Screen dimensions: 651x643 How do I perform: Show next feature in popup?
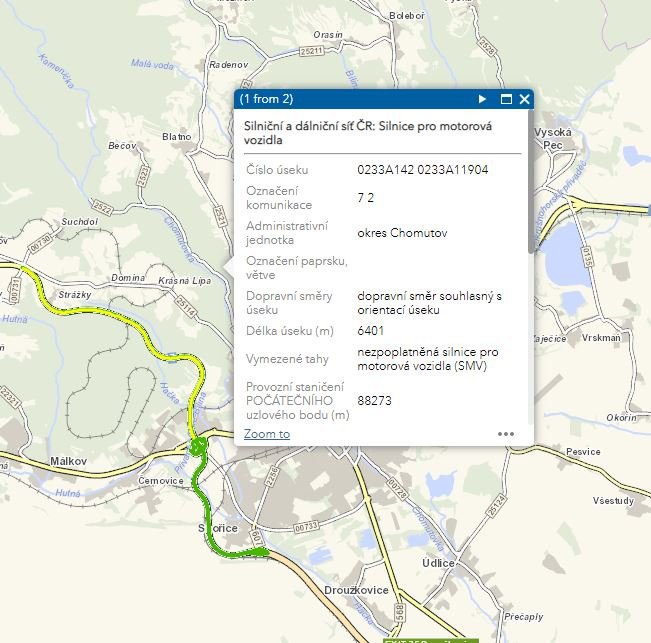[482, 99]
